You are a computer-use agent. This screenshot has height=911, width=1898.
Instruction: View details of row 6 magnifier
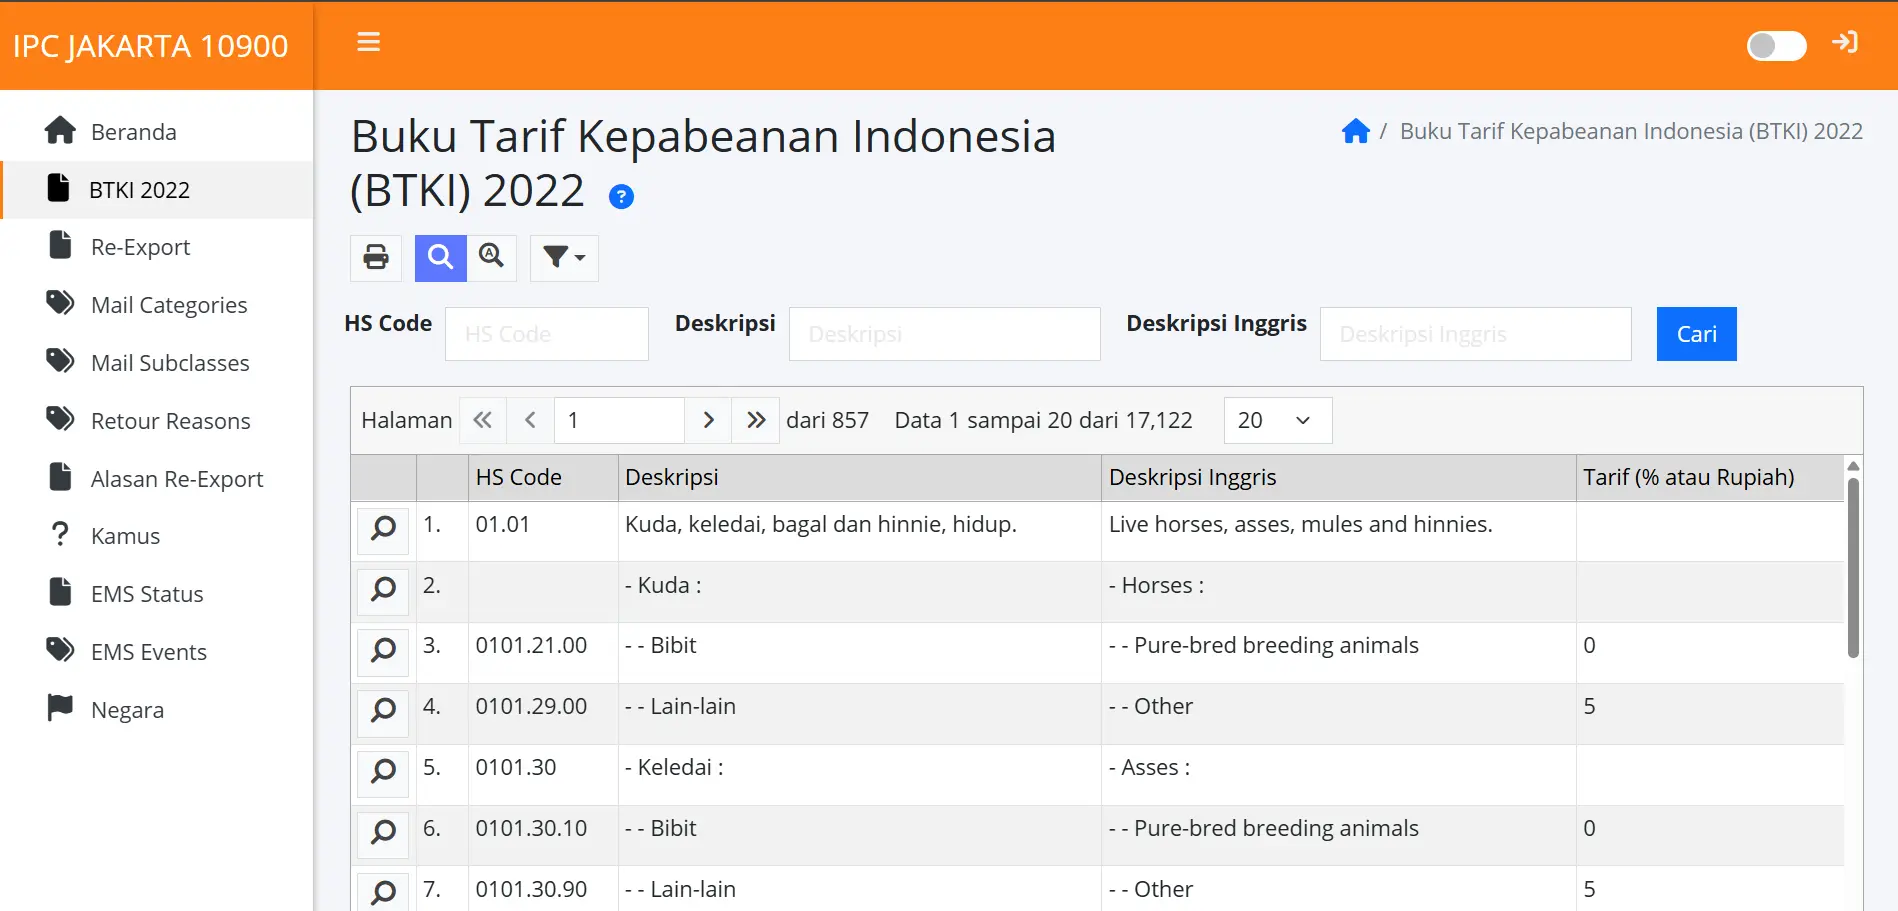pos(383,834)
